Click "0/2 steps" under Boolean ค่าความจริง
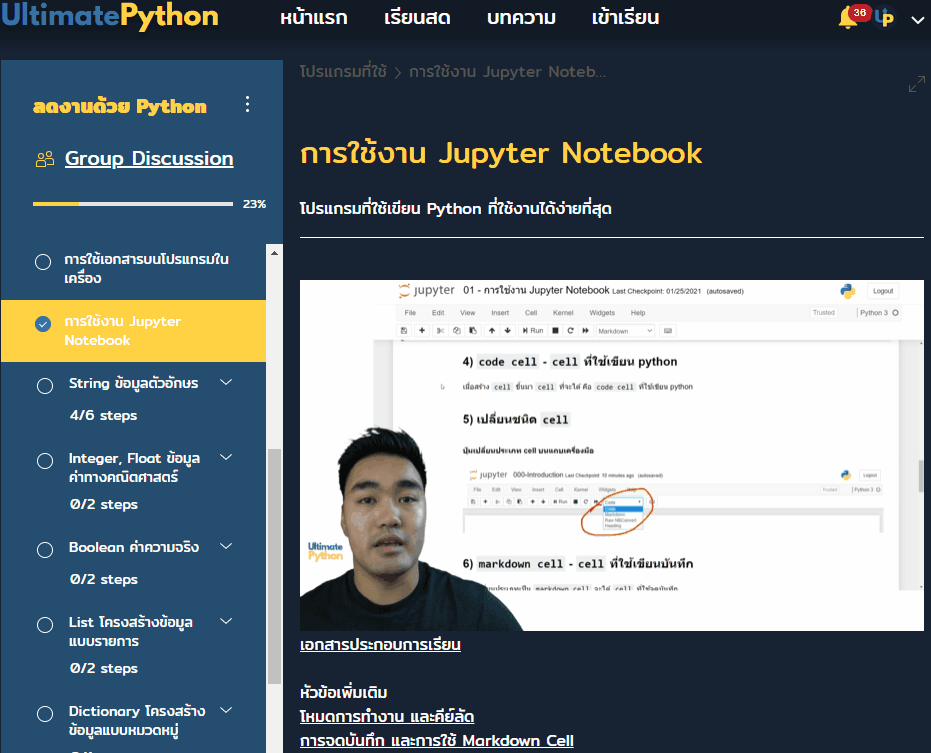The image size is (931, 753). [x=103, y=579]
